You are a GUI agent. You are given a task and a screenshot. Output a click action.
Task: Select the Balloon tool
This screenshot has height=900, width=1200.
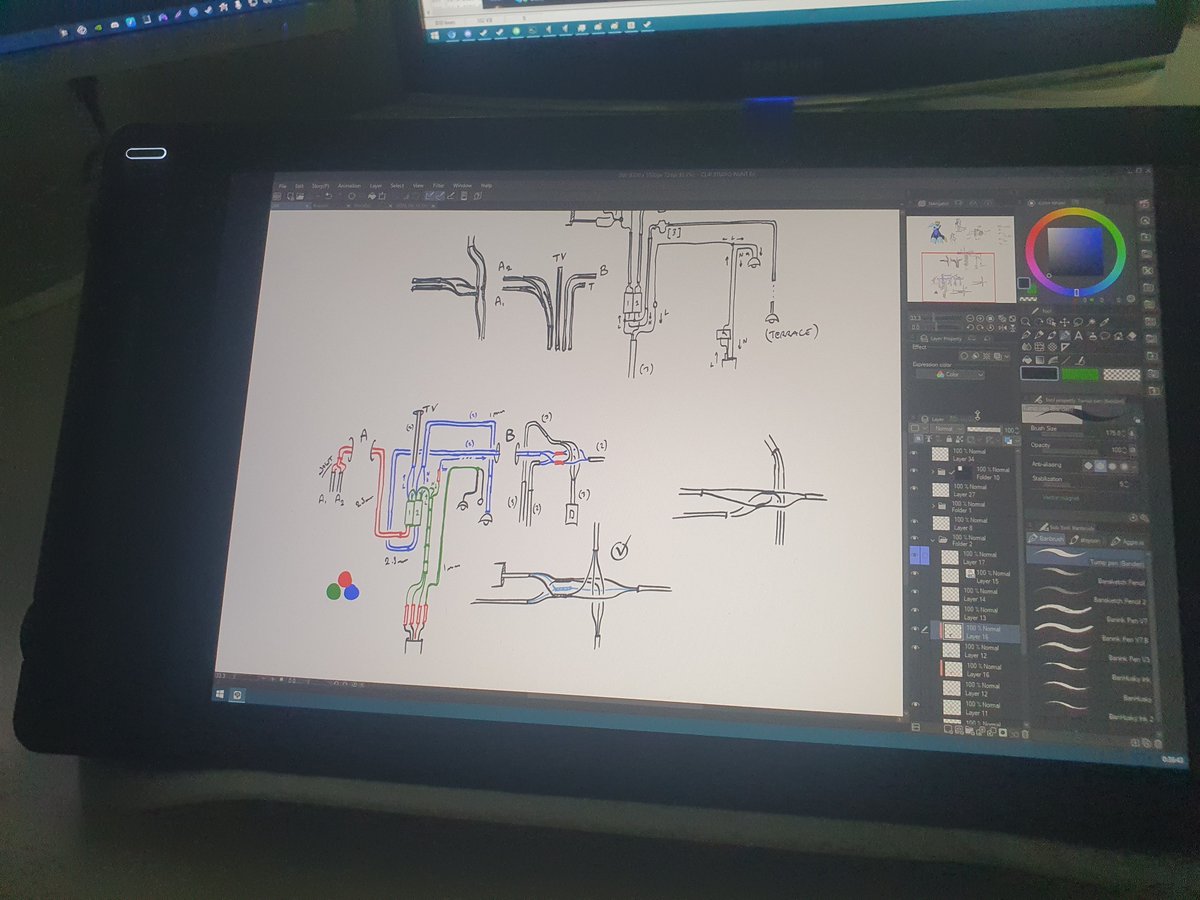pos(1105,336)
